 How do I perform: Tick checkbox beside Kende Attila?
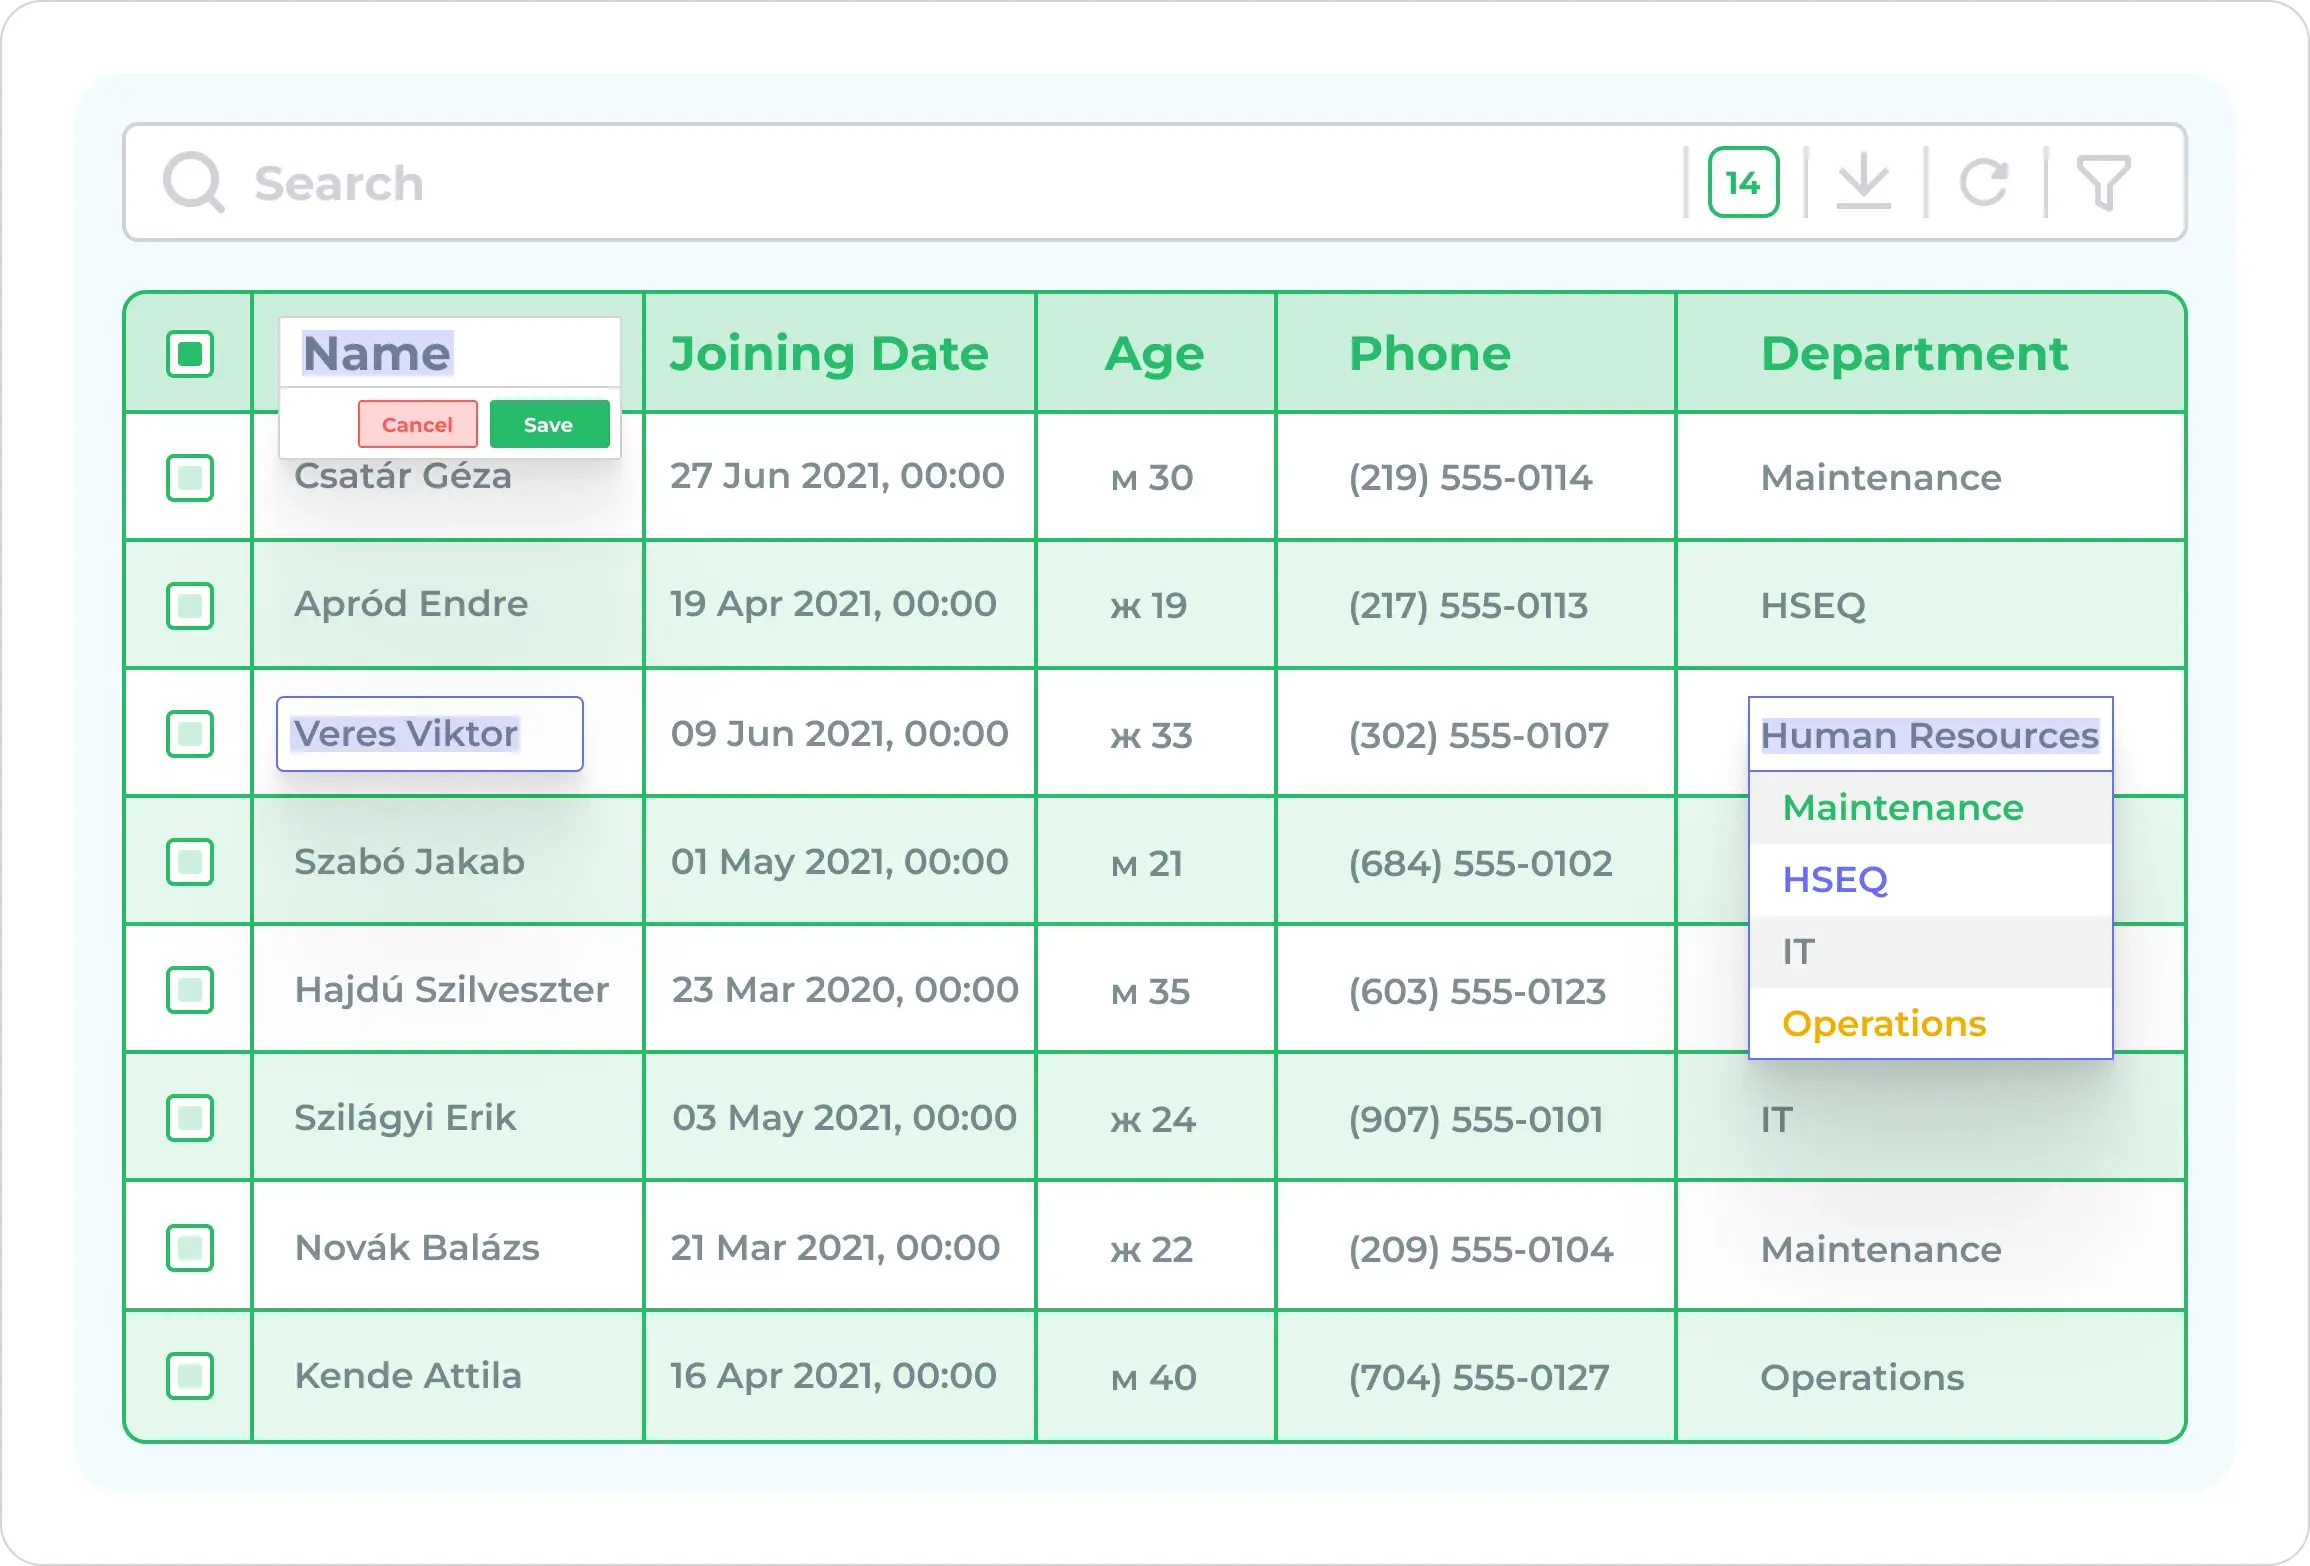pyautogui.click(x=190, y=1376)
